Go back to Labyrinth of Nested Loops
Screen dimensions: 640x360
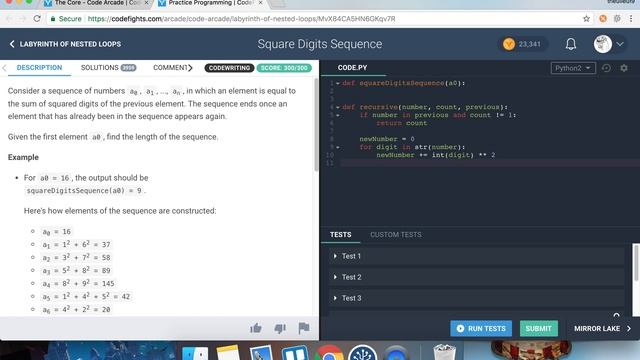(x=65, y=44)
